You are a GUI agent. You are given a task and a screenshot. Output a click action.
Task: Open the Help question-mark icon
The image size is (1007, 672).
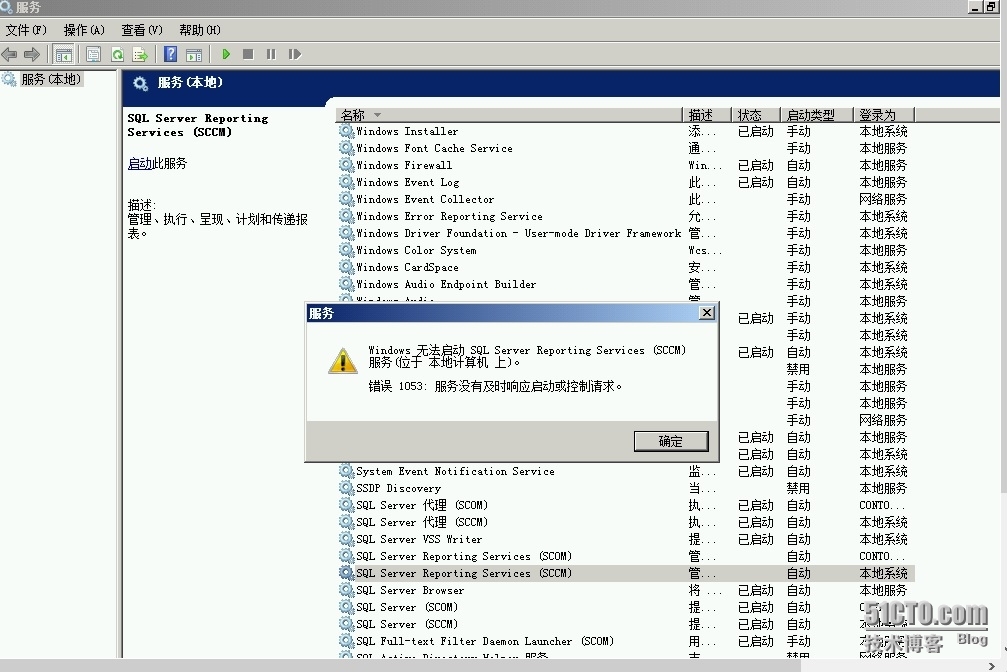pos(170,55)
